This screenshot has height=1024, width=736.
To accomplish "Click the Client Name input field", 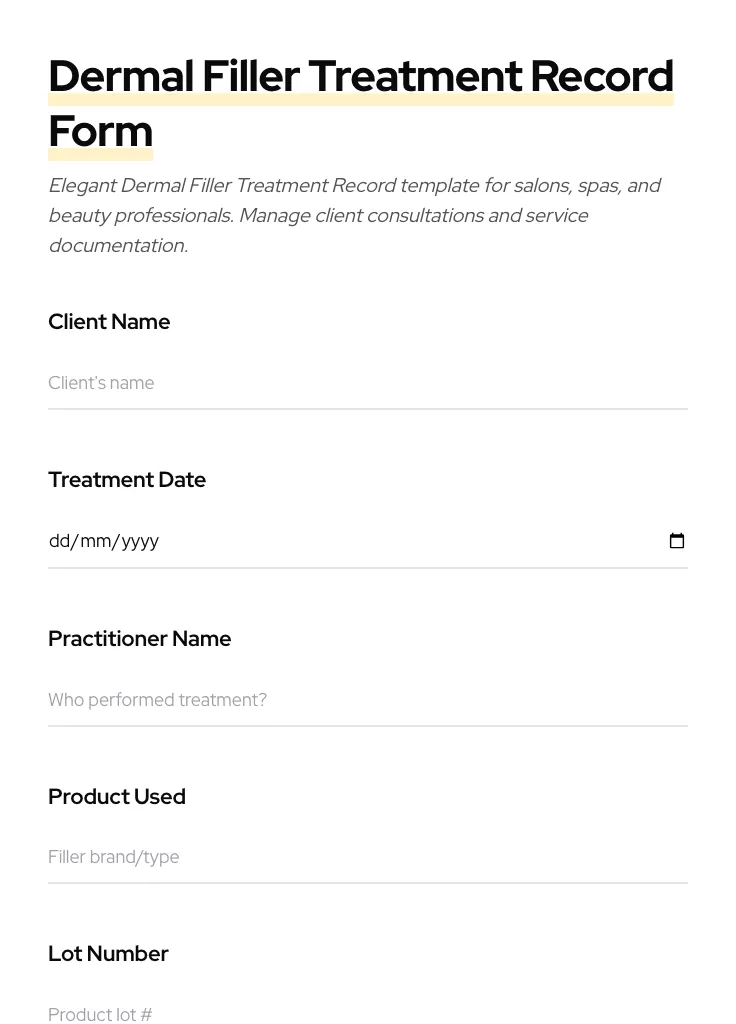I will [368, 383].
